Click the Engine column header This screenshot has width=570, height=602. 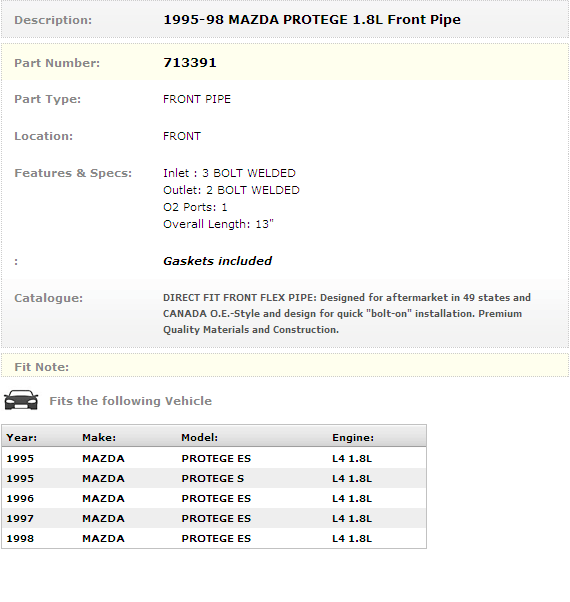(x=353, y=438)
